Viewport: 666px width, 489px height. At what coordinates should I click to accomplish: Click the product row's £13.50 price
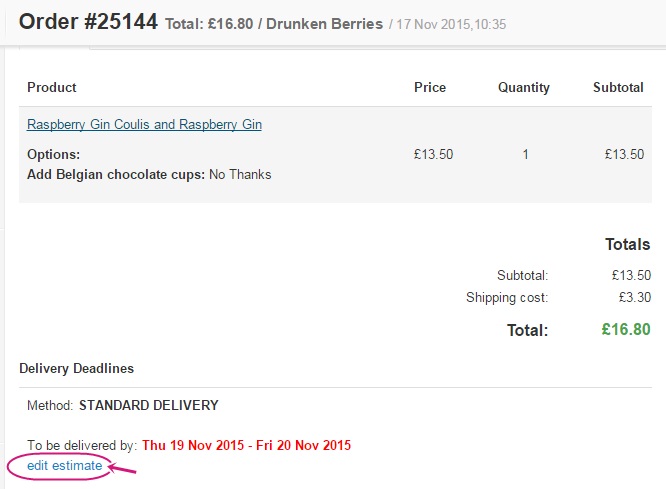click(433, 155)
